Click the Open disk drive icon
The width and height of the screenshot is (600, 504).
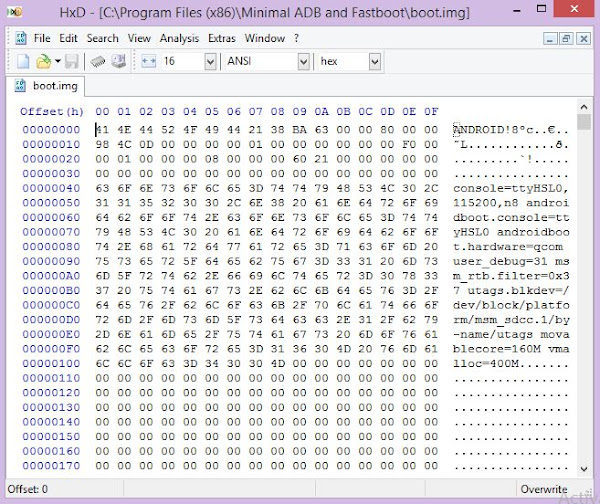119,61
